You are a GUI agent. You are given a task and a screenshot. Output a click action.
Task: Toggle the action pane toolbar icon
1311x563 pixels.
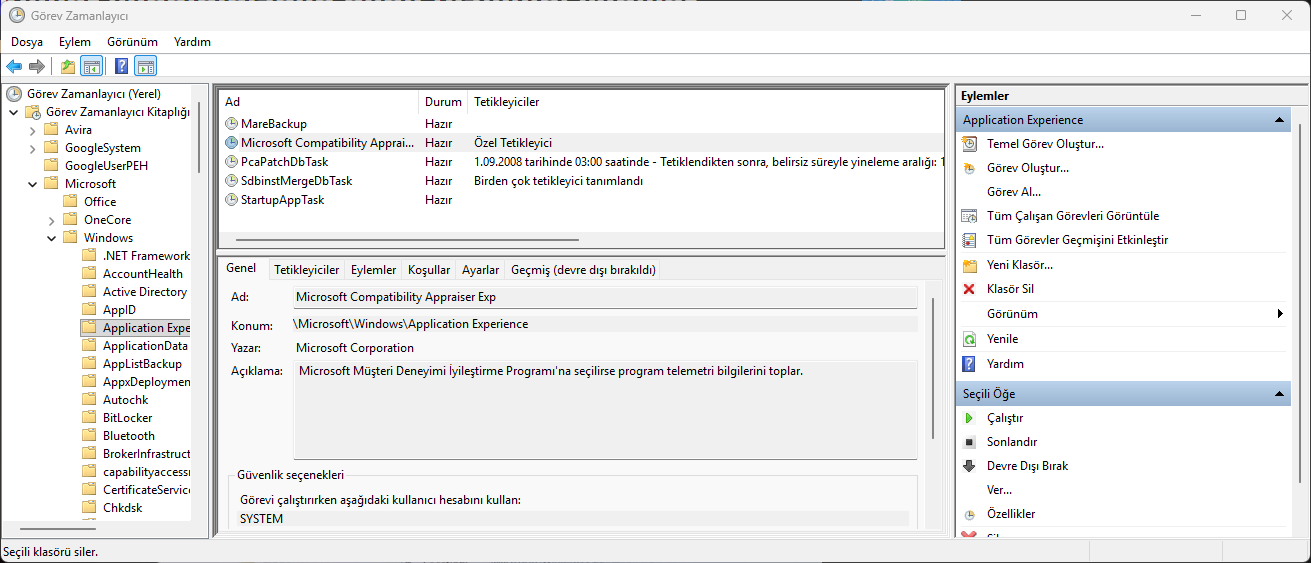click(x=146, y=67)
